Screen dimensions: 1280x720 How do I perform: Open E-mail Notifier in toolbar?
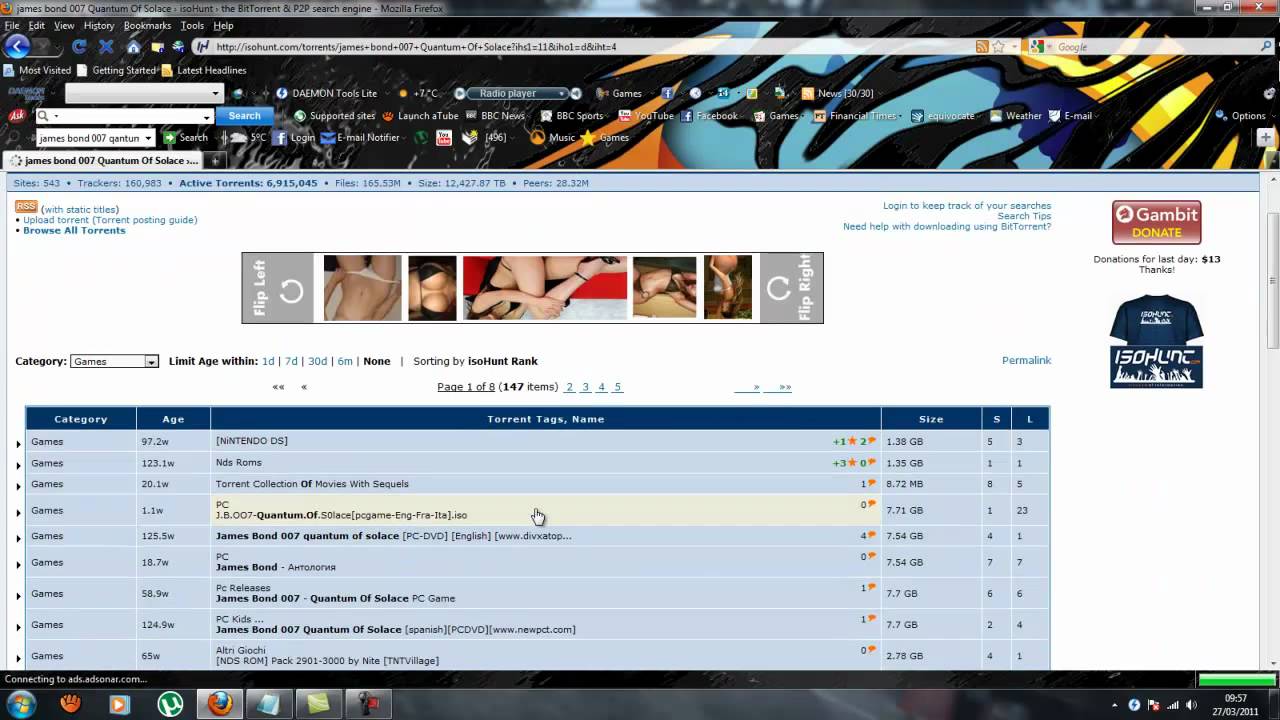(360, 138)
